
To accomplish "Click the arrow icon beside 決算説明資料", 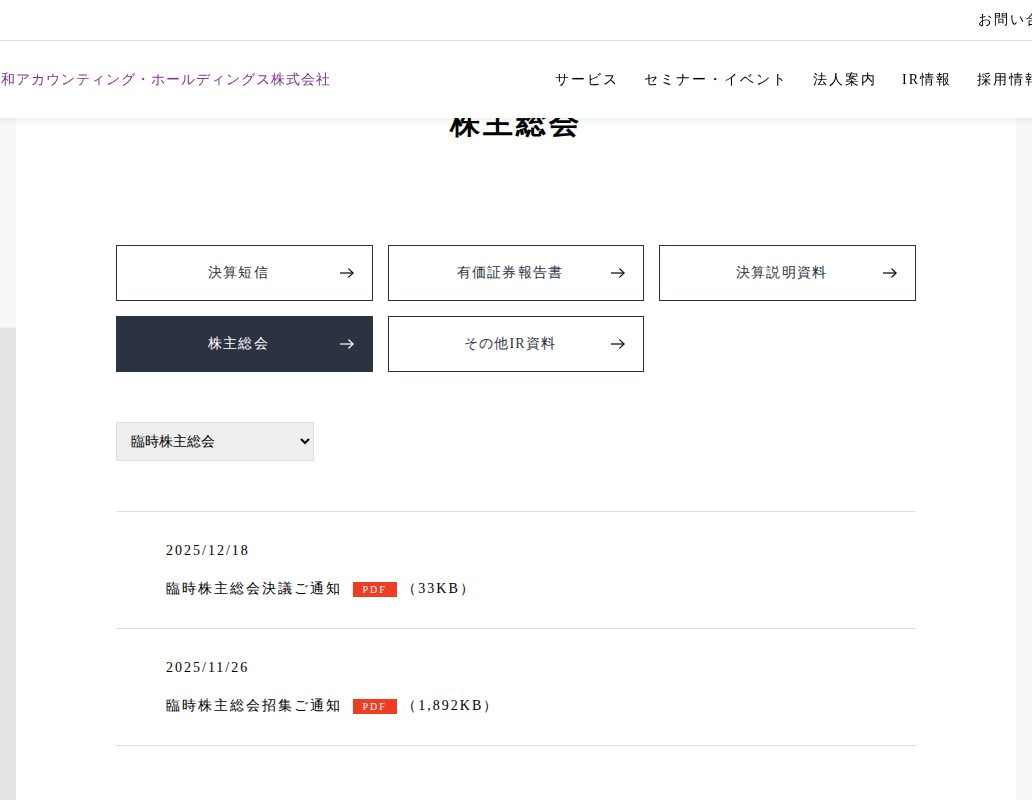I will pos(890,273).
